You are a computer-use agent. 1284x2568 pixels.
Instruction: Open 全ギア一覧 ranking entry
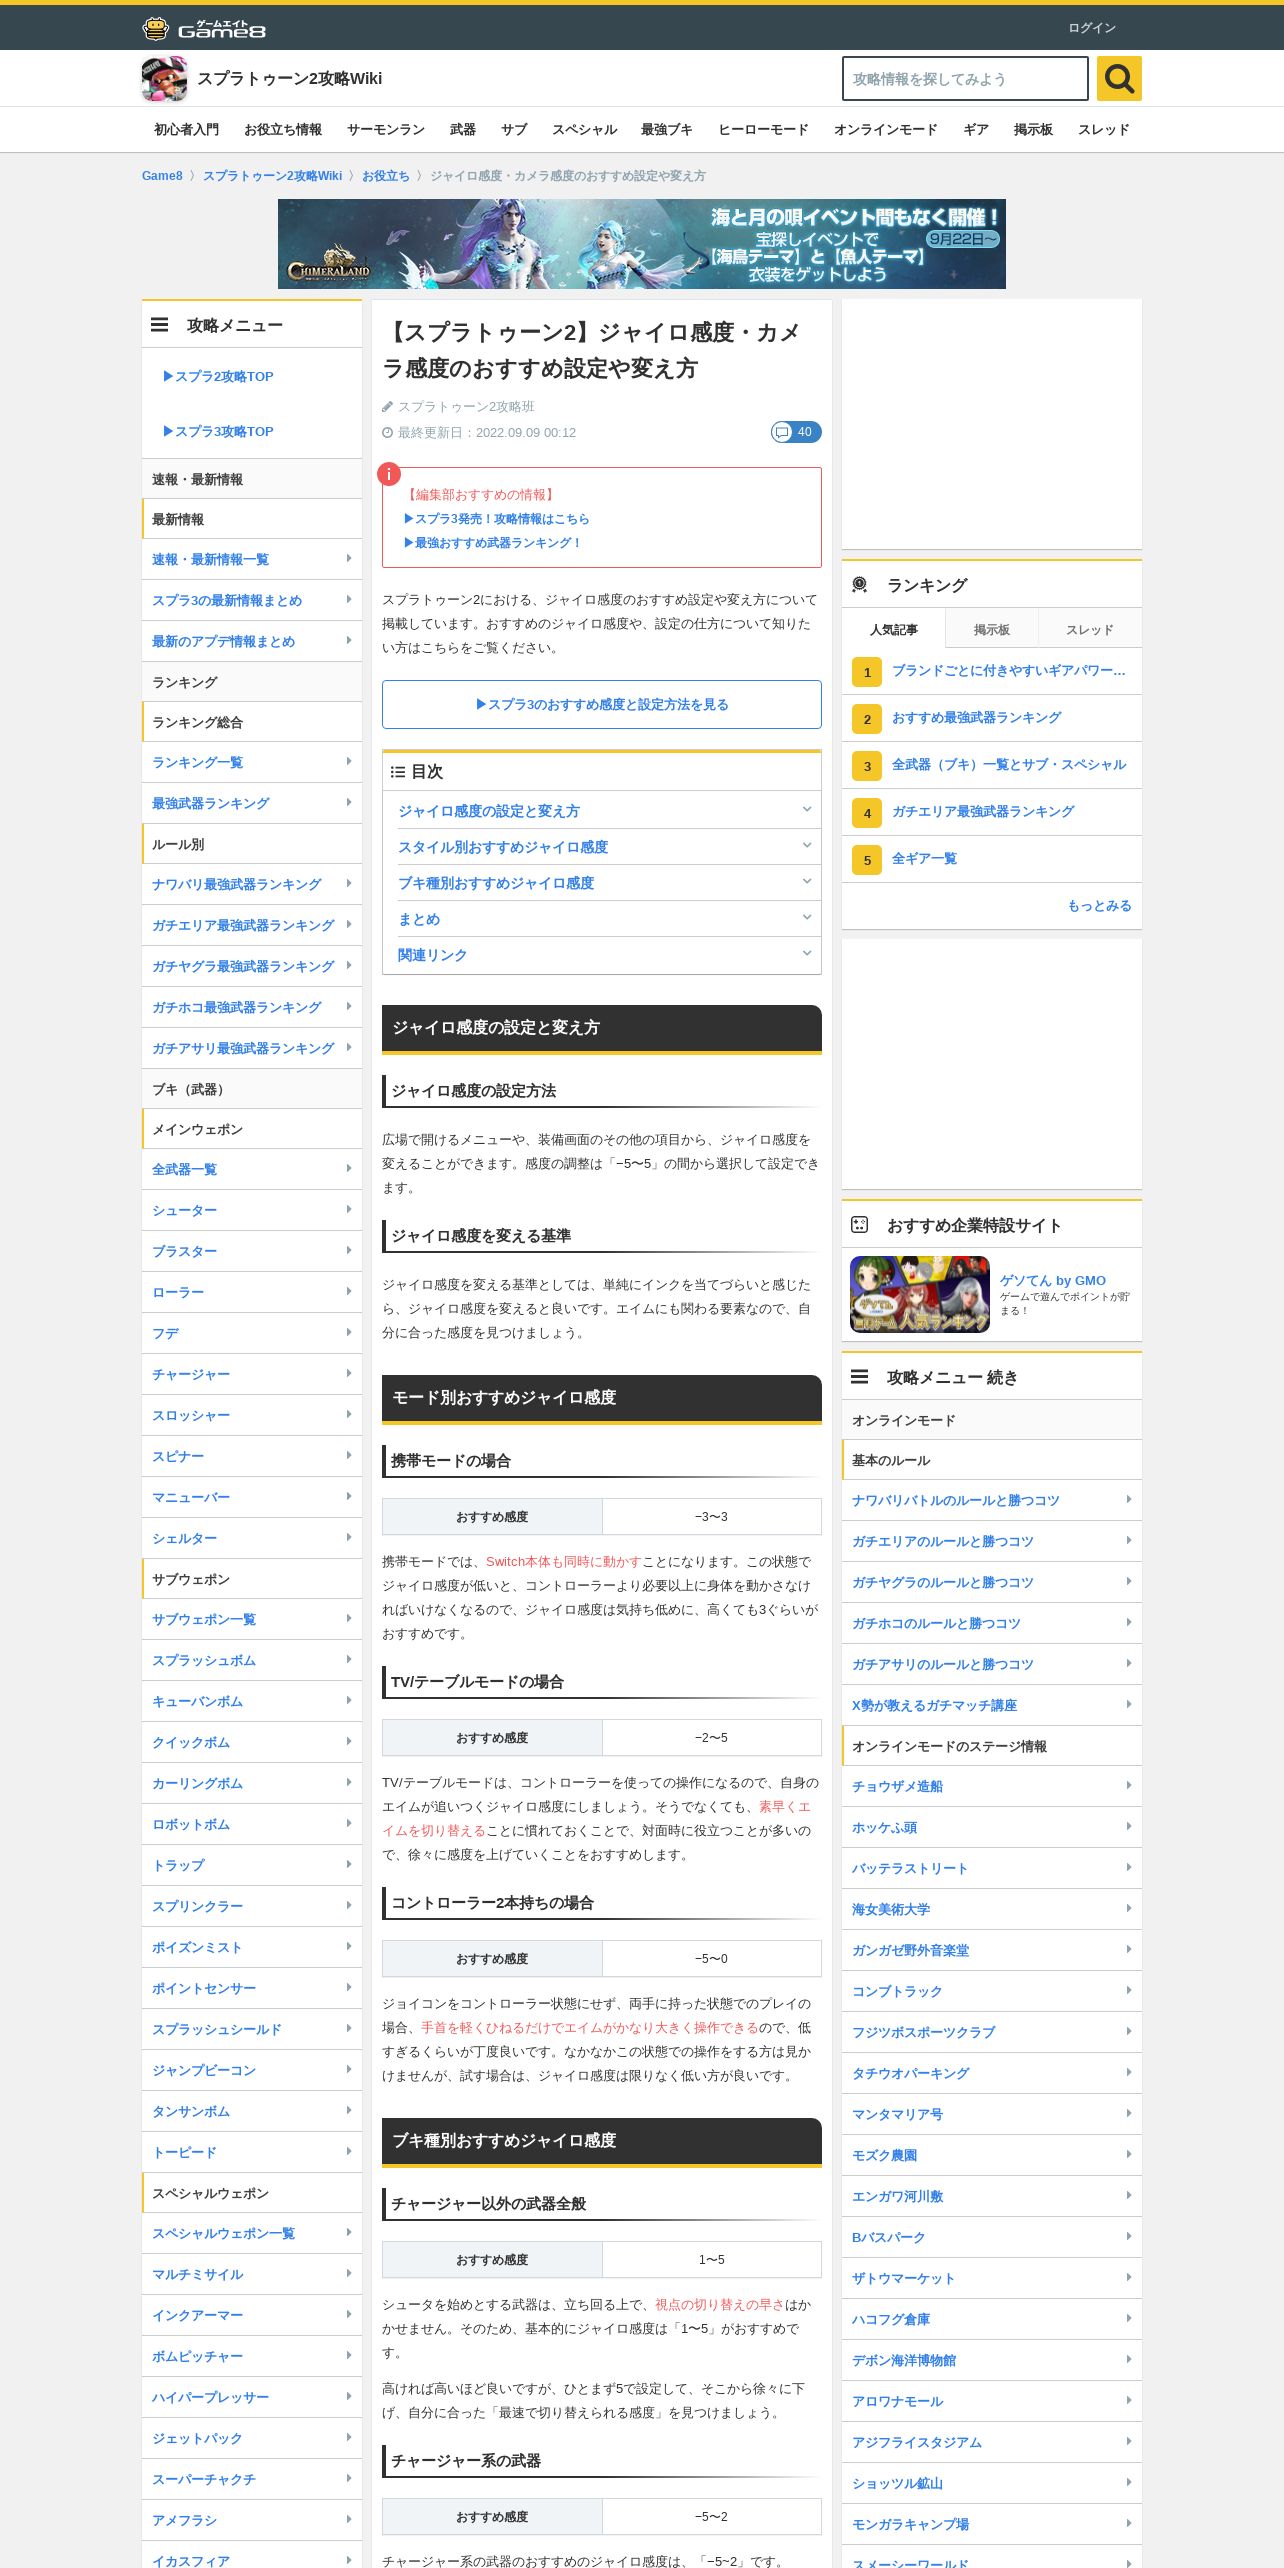point(924,859)
